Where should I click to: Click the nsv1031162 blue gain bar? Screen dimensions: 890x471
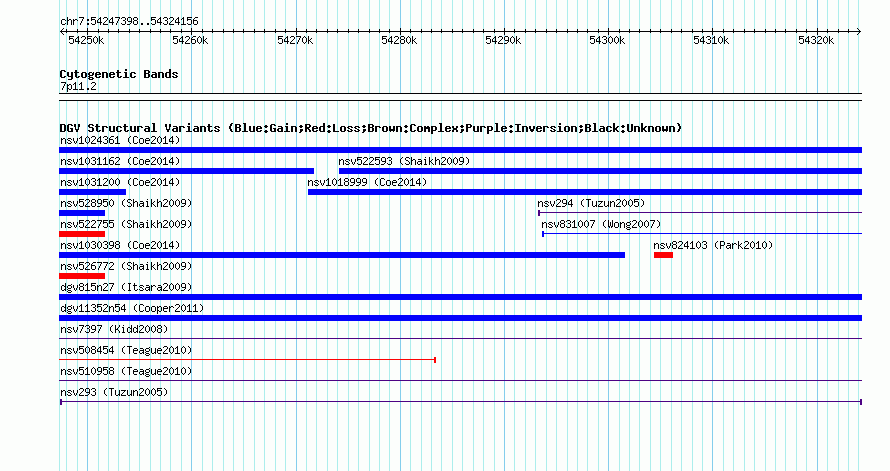(x=186, y=171)
